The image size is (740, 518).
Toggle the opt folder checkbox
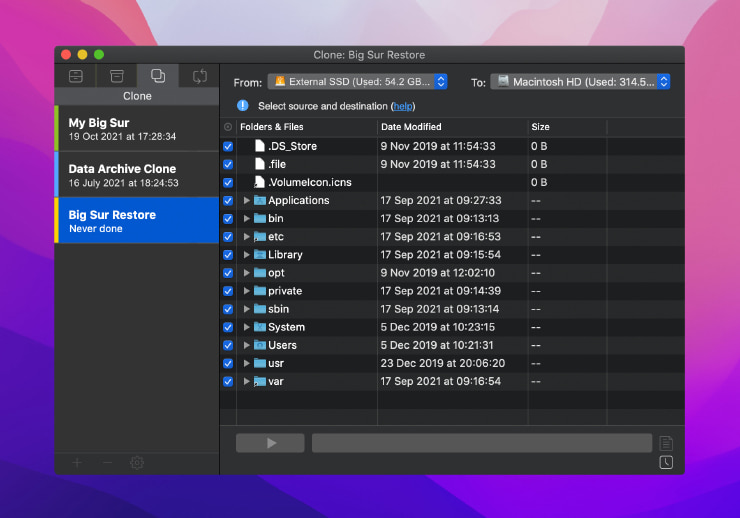tap(228, 273)
